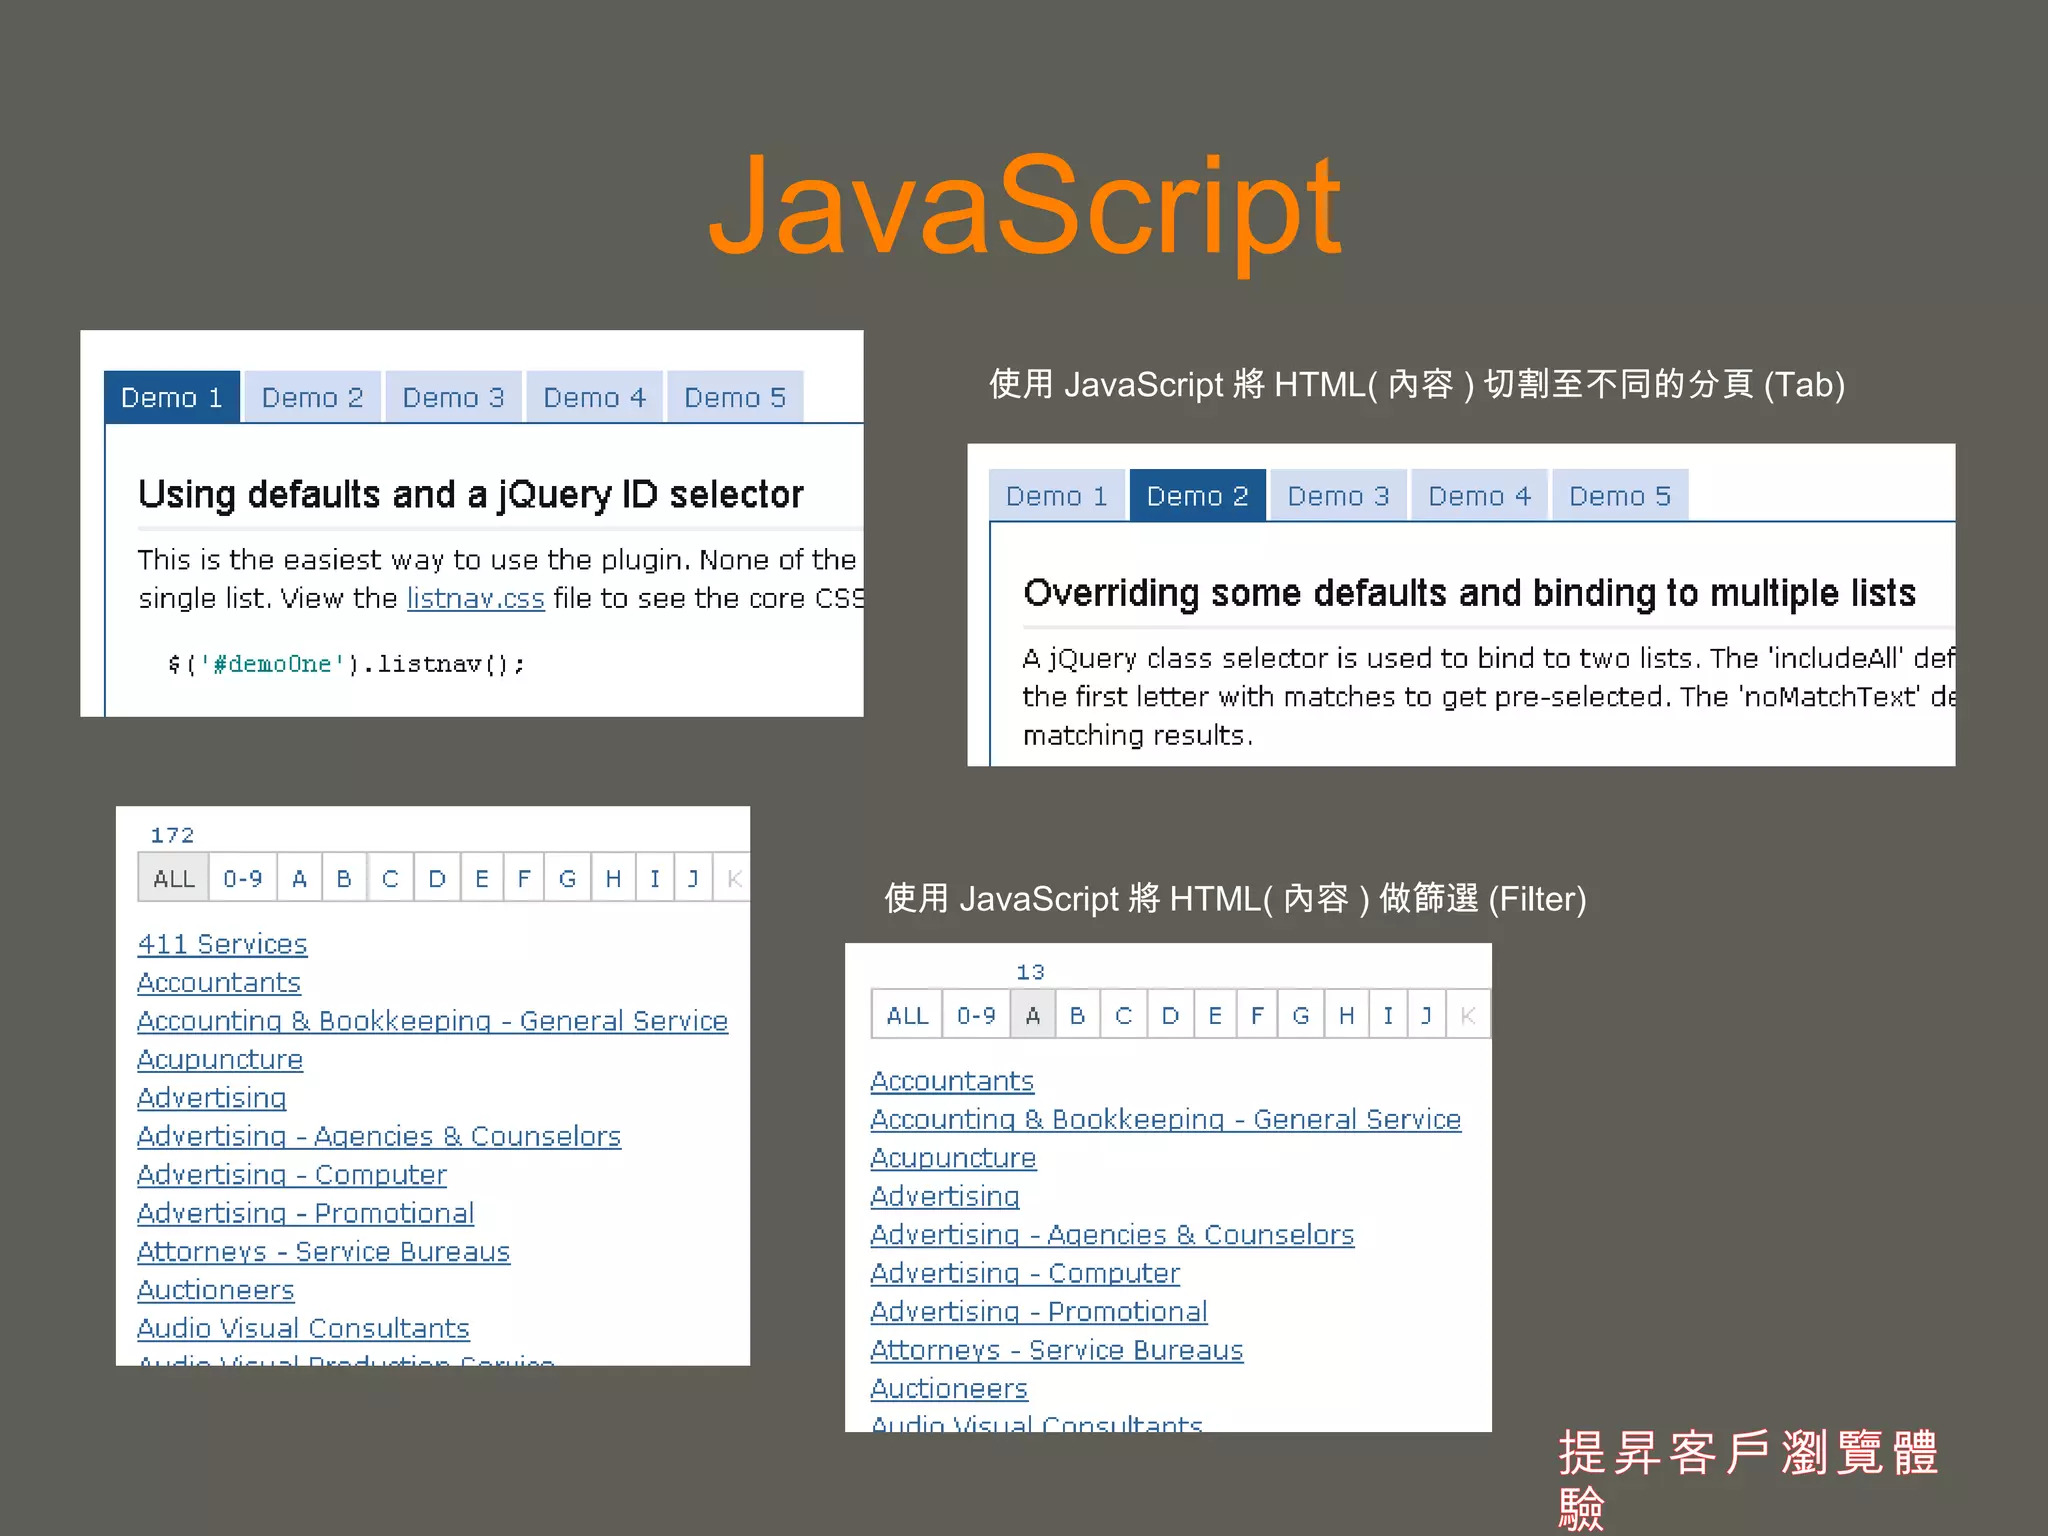Screen dimensions: 2048x1536
Task: Filter left list by 0-9
Action: pyautogui.click(x=243, y=879)
